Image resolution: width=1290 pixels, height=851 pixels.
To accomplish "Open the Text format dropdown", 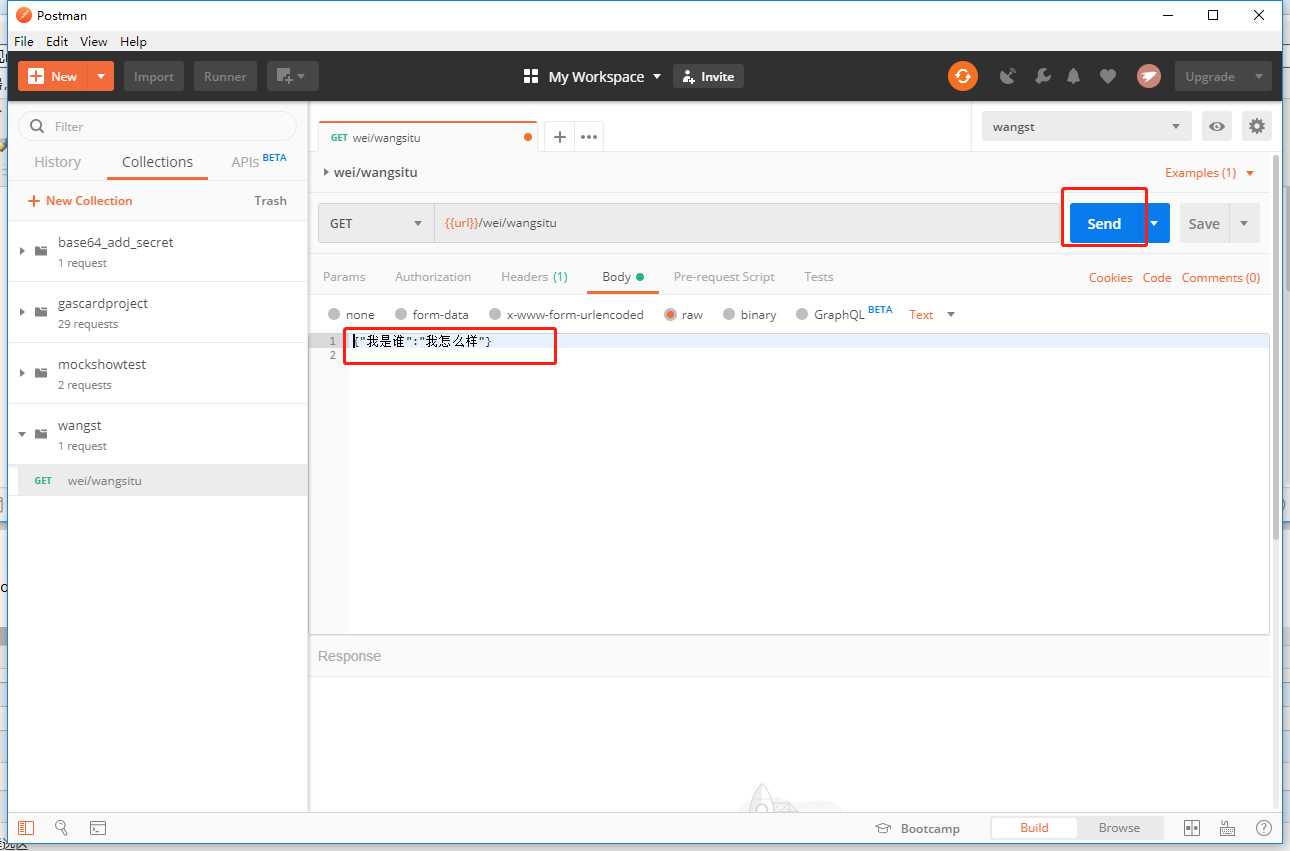I will [x=932, y=314].
